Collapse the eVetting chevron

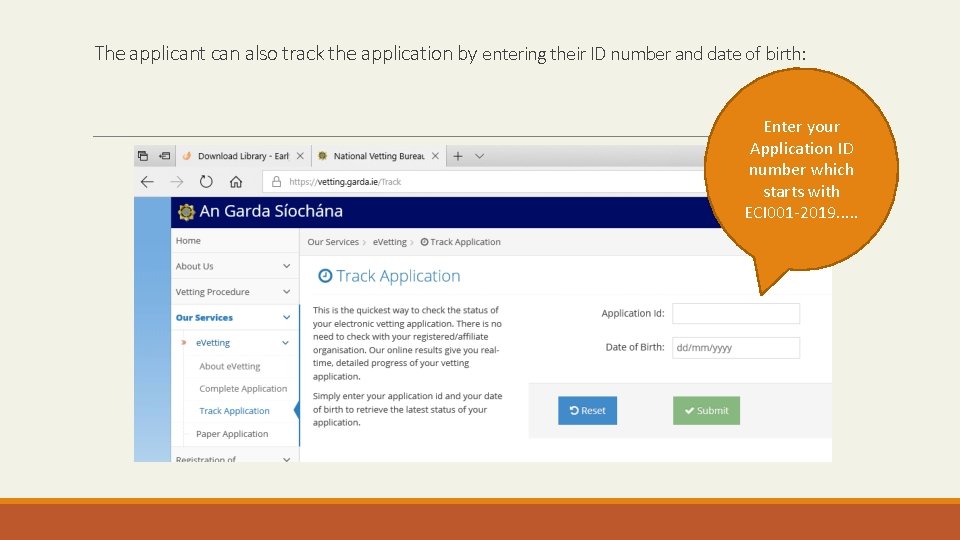[285, 343]
